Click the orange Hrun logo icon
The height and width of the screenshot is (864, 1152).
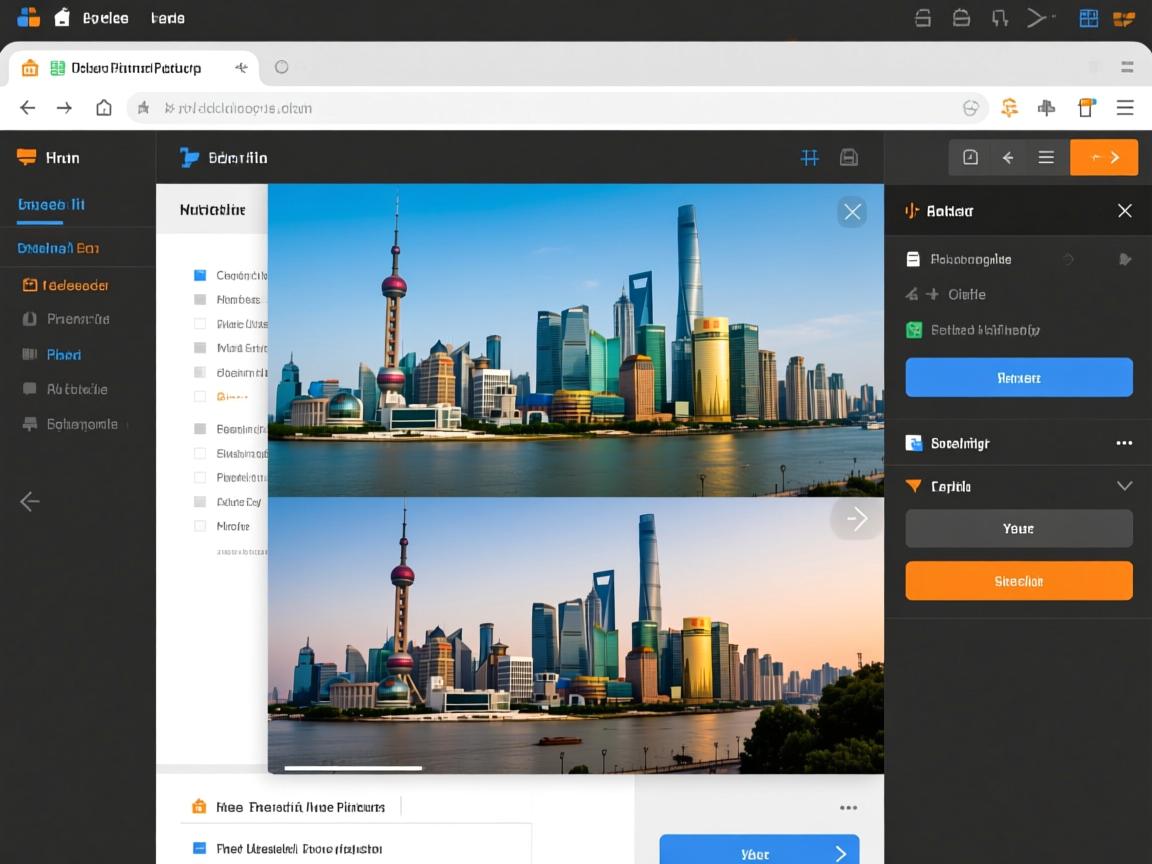[x=27, y=157]
